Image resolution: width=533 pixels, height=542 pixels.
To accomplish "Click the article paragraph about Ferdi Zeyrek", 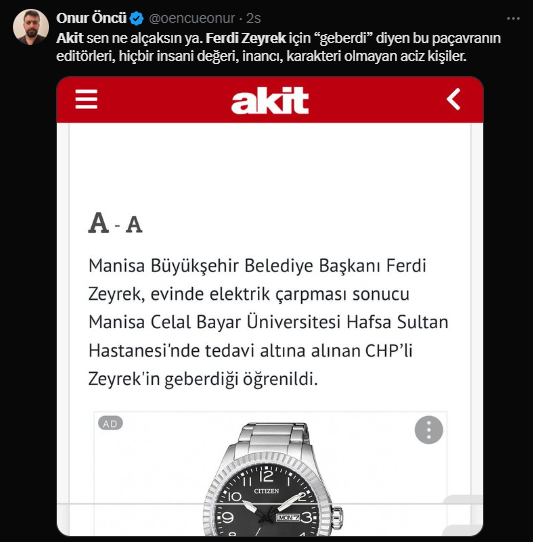I will [x=268, y=323].
